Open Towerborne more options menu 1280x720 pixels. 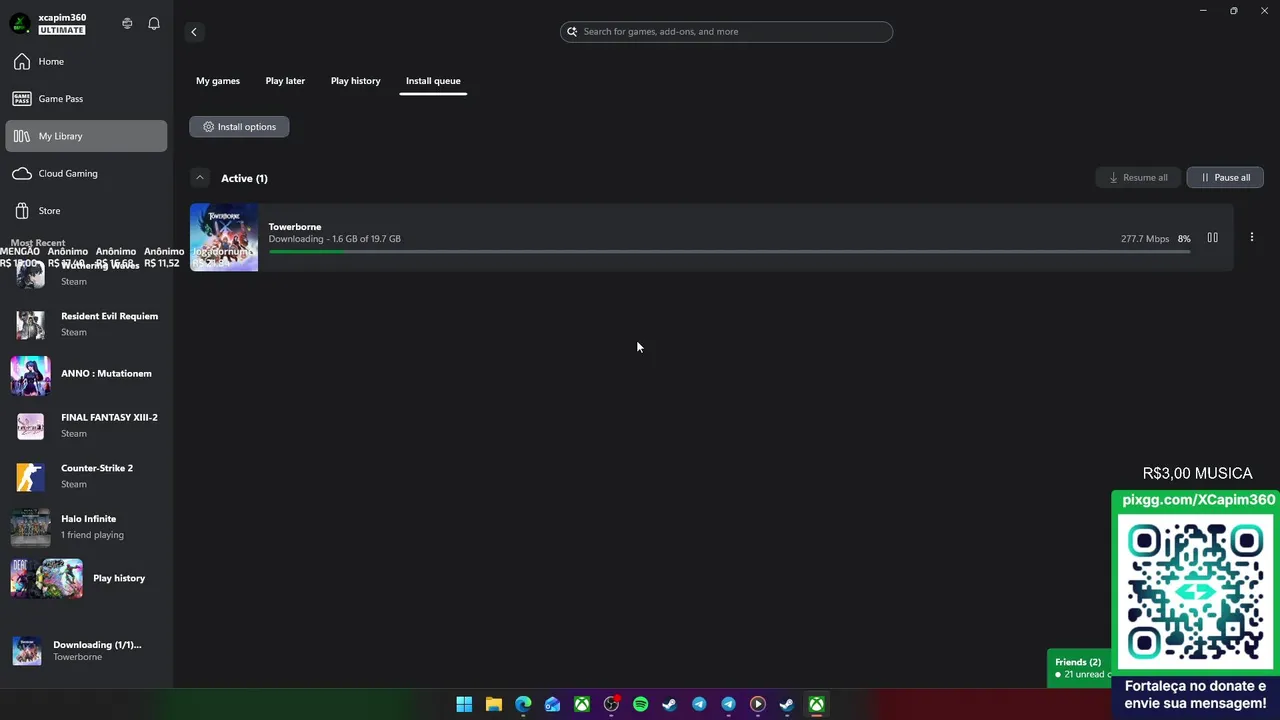[1251, 238]
